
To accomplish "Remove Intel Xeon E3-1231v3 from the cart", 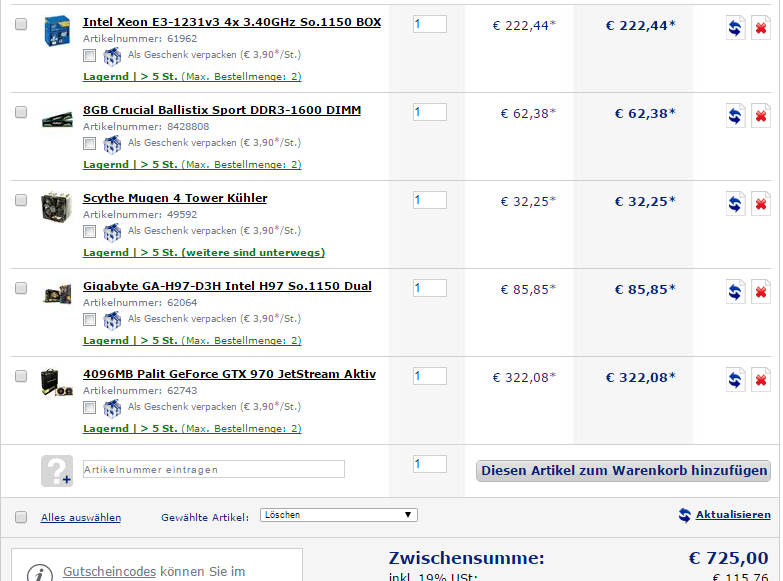I will [x=761, y=28].
